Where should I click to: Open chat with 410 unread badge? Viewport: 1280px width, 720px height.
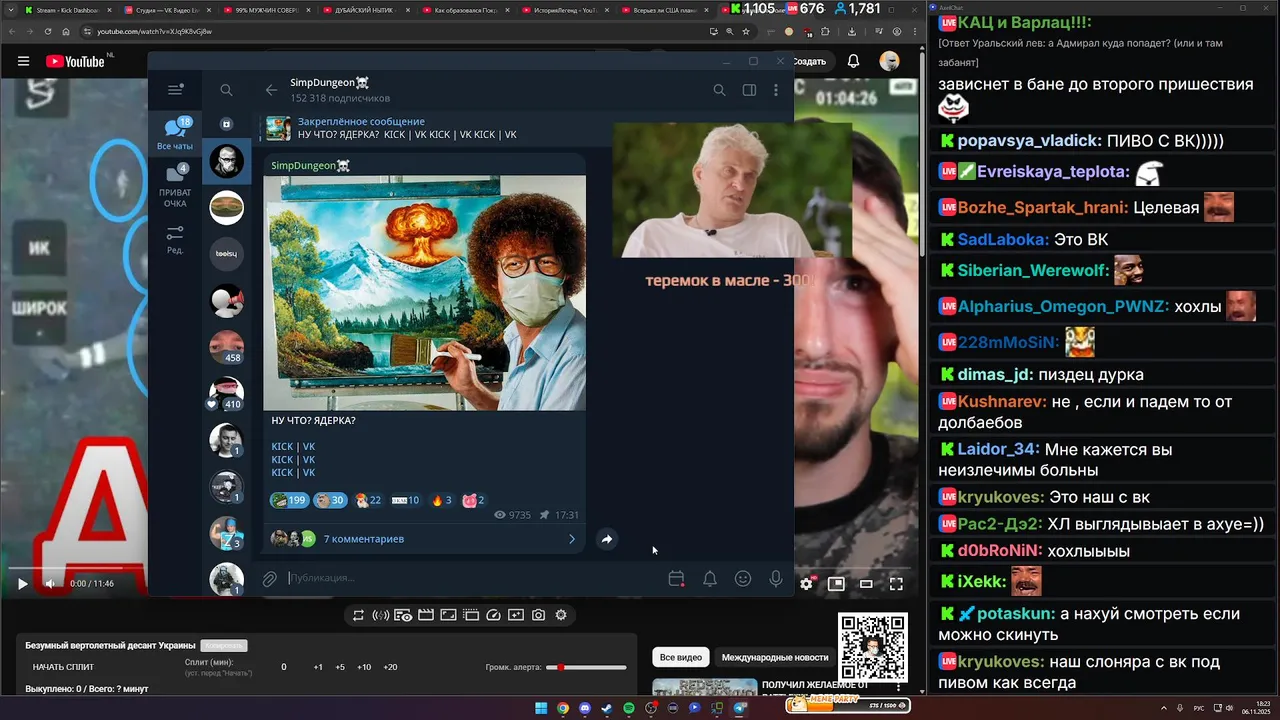(227, 393)
